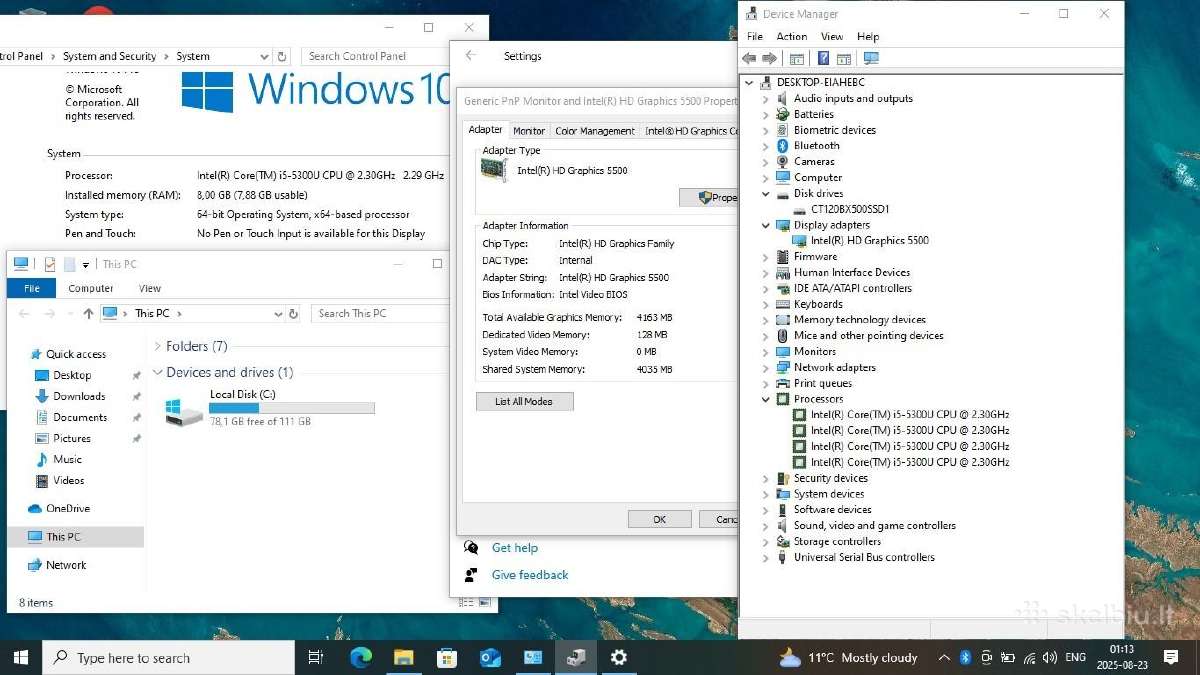Click the Bluetooth category icon in Device Manager

click(x=782, y=146)
